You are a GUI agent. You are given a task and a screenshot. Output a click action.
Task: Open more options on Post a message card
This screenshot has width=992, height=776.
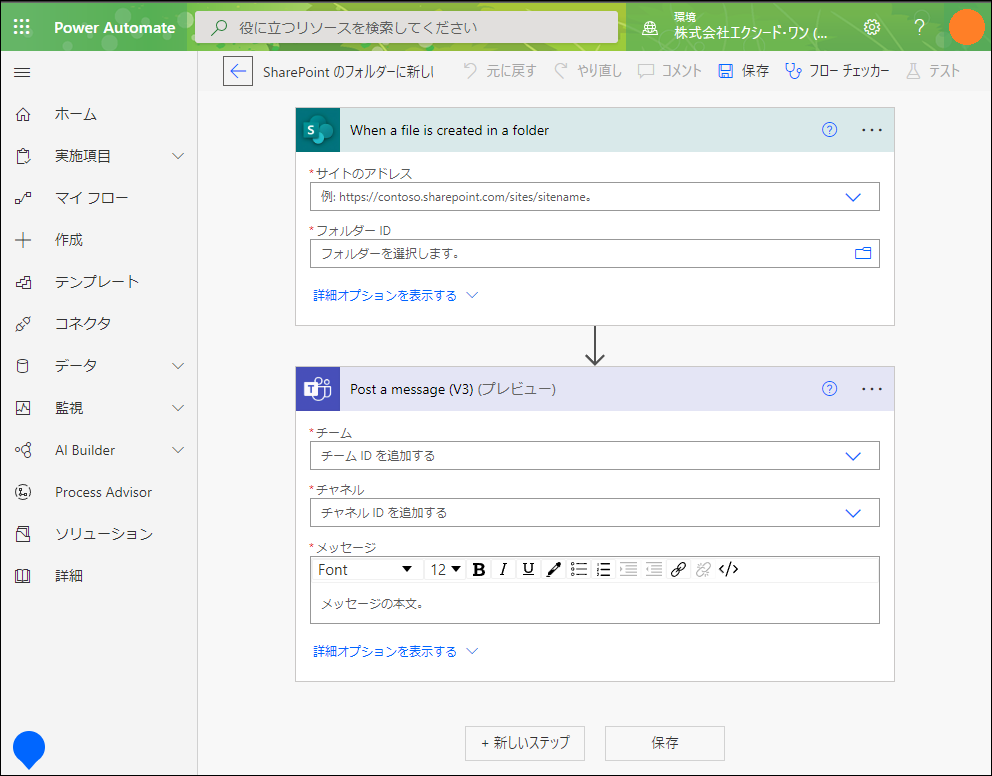click(x=872, y=389)
